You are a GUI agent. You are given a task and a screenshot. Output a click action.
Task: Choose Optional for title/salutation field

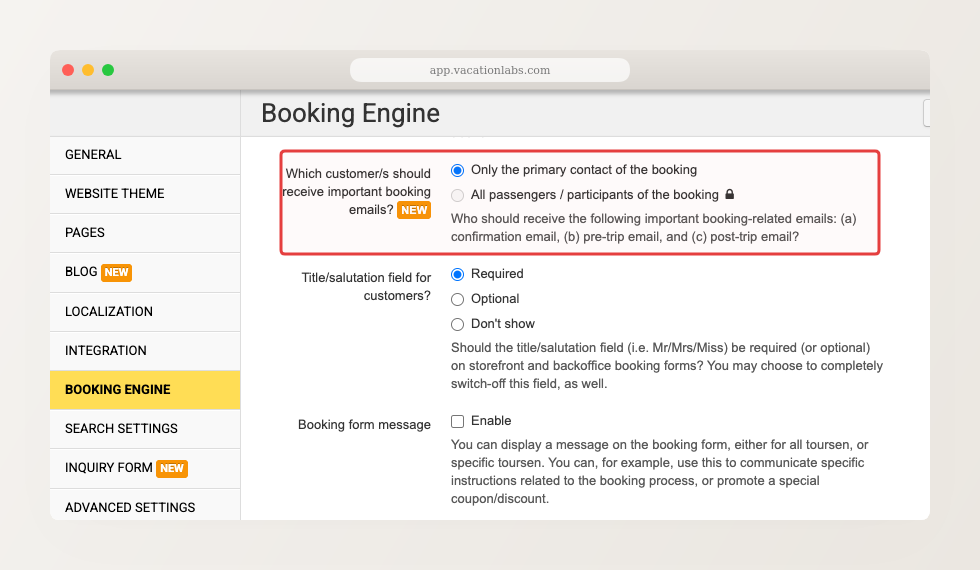click(458, 299)
